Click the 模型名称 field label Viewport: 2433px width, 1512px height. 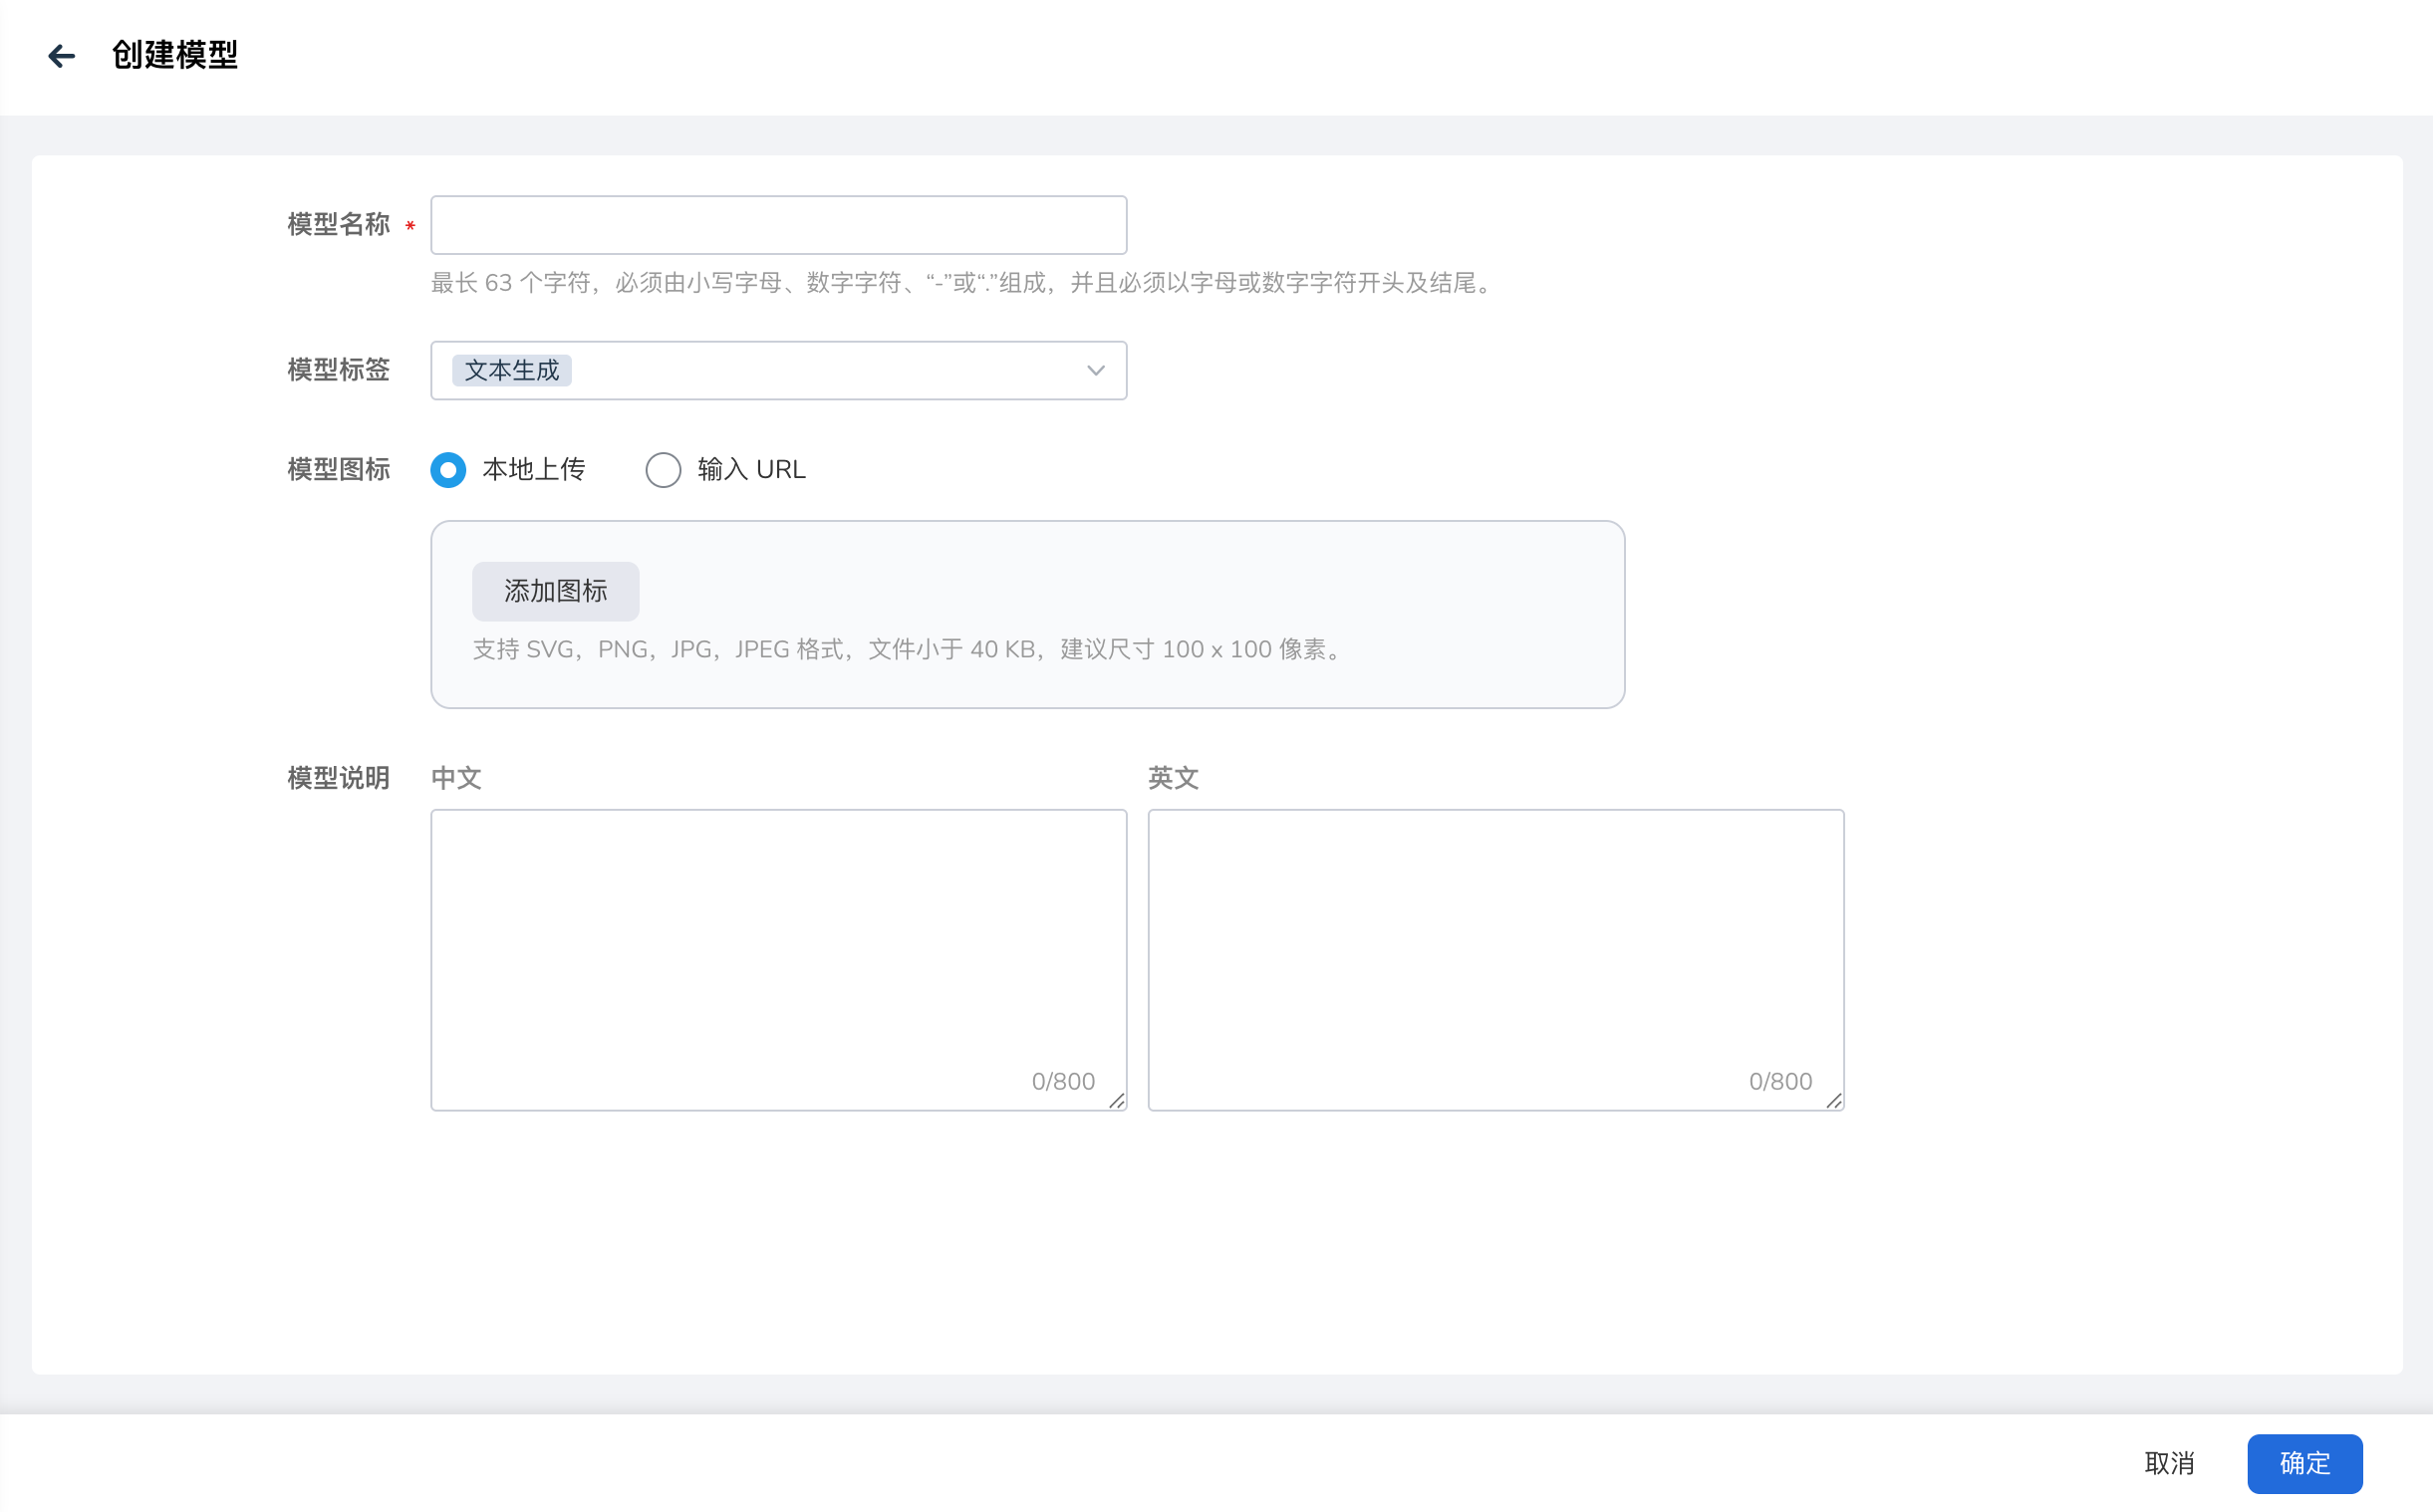tap(339, 225)
